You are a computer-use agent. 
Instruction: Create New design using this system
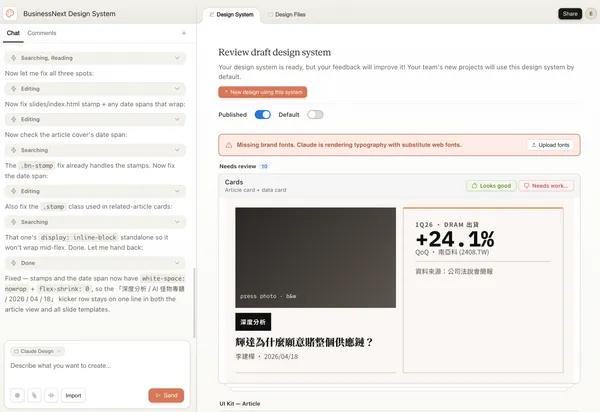[262, 92]
